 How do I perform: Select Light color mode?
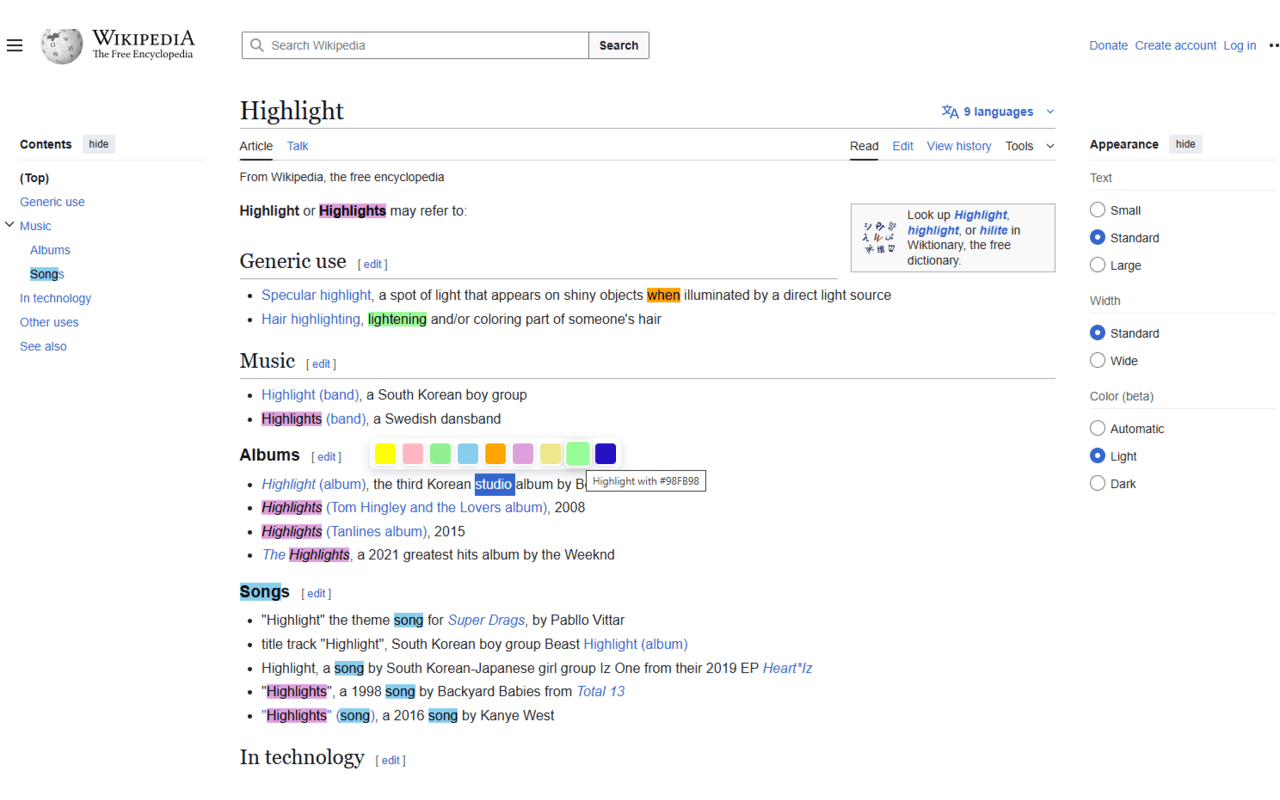pos(1097,456)
